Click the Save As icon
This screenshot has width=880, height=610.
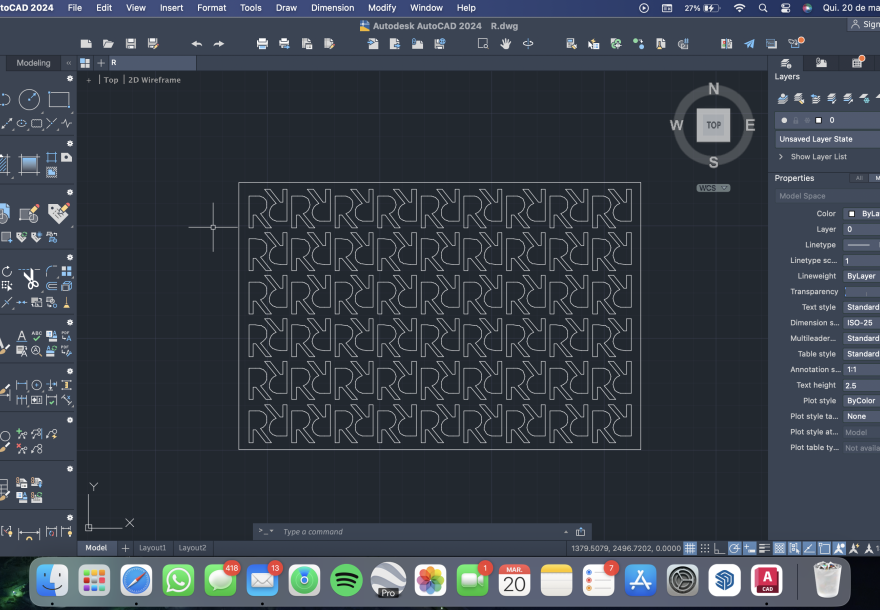pos(153,44)
